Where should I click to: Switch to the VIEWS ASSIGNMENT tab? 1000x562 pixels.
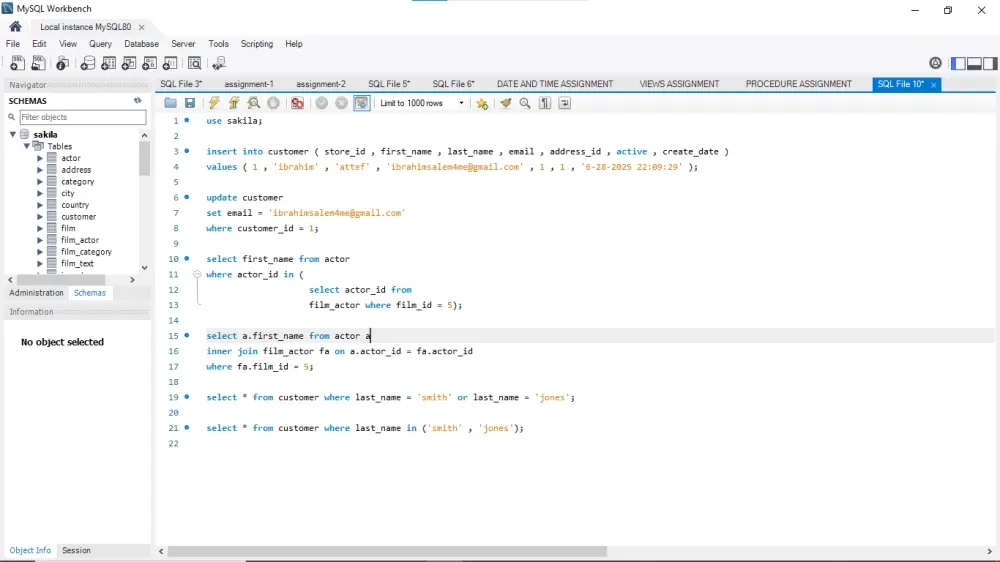[679, 84]
